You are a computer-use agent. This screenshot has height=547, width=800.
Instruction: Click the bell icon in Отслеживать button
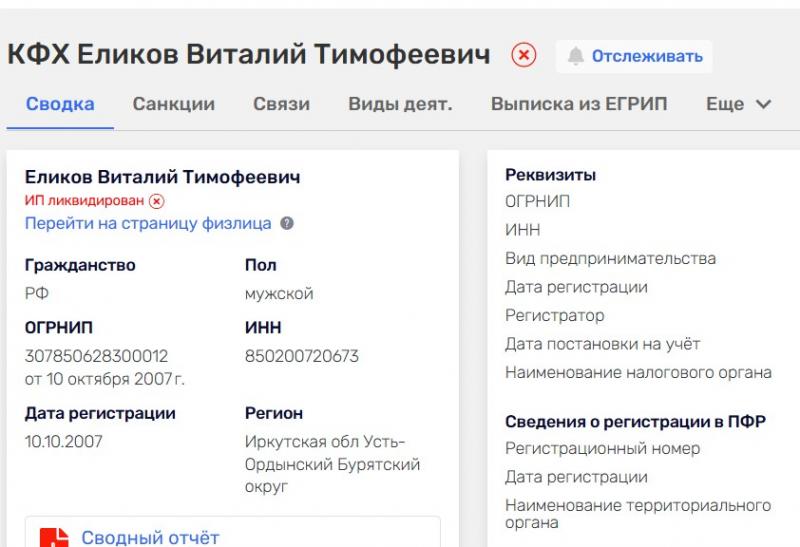576,56
